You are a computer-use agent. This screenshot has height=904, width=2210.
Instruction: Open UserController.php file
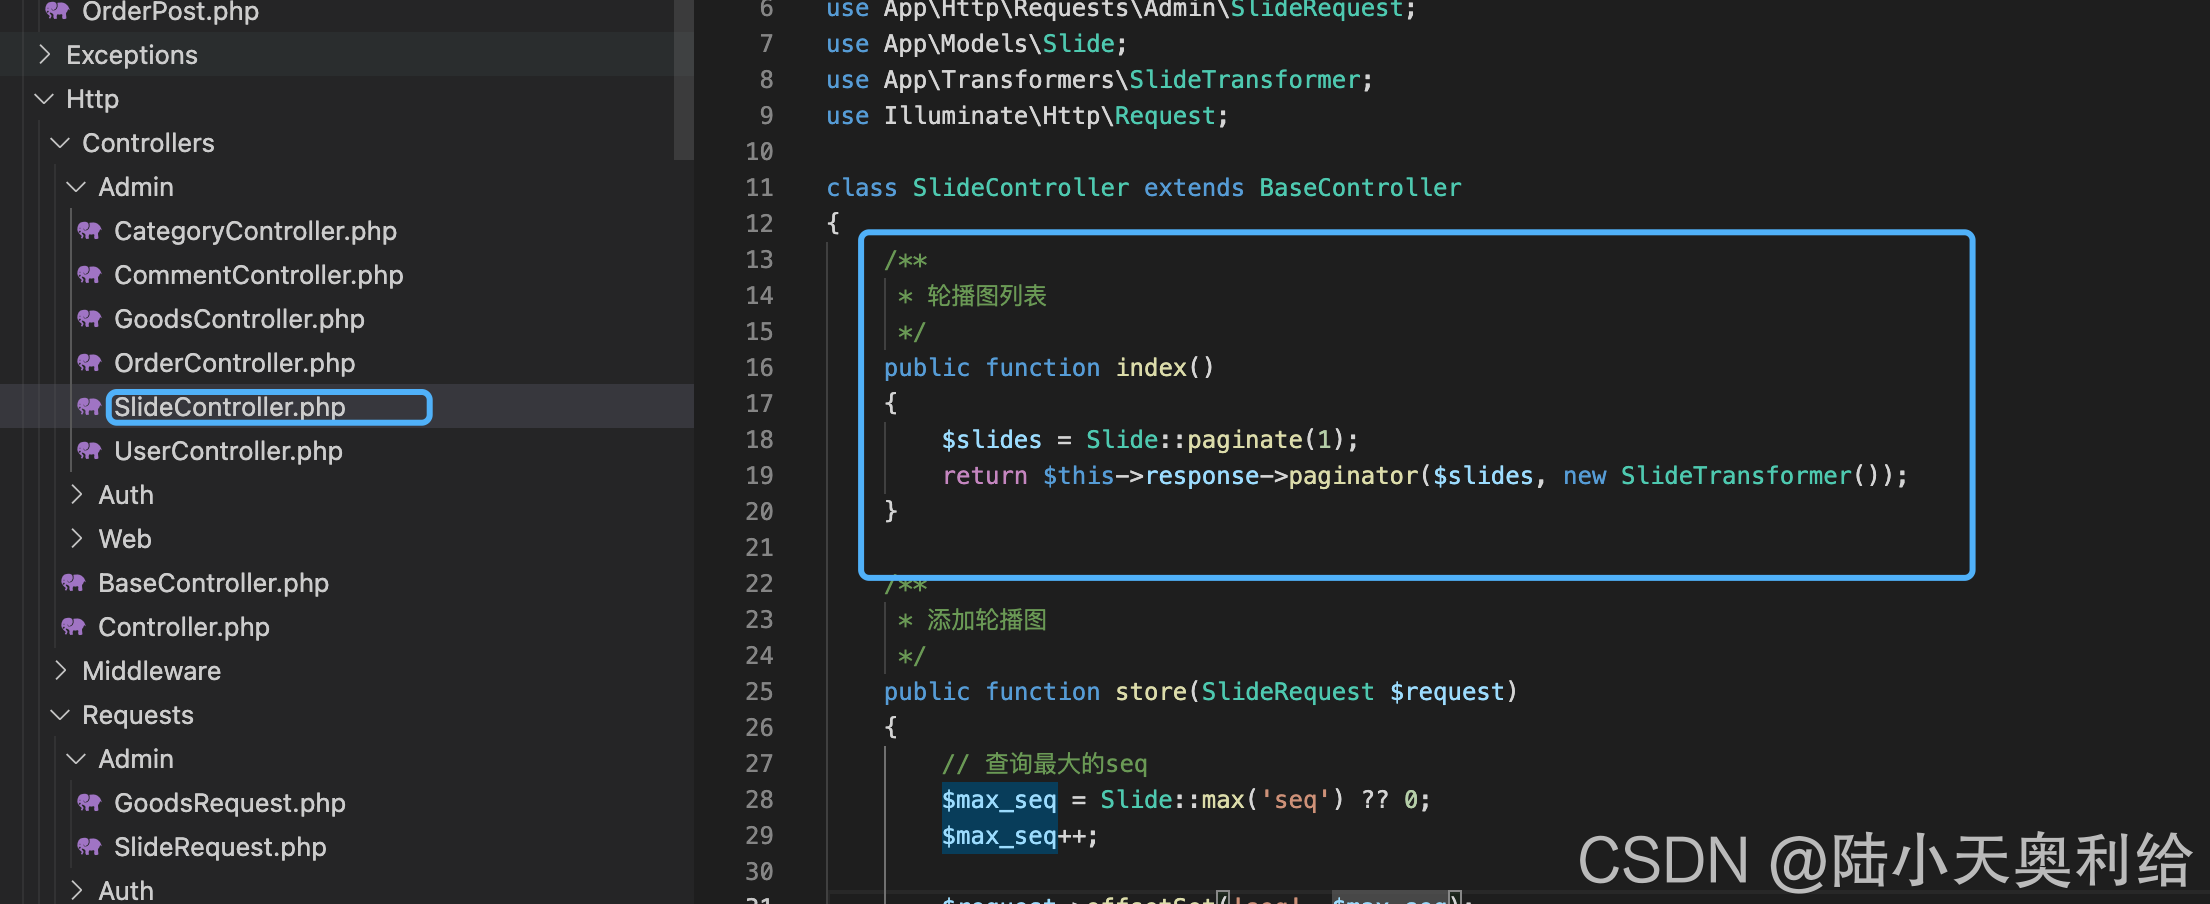click(x=228, y=451)
